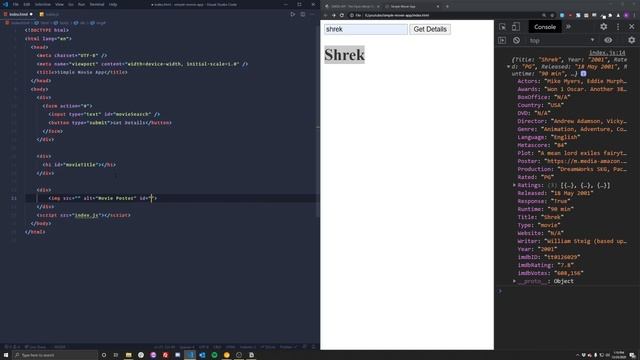
Task: Open the Windows Start menu
Action: tap(6, 355)
